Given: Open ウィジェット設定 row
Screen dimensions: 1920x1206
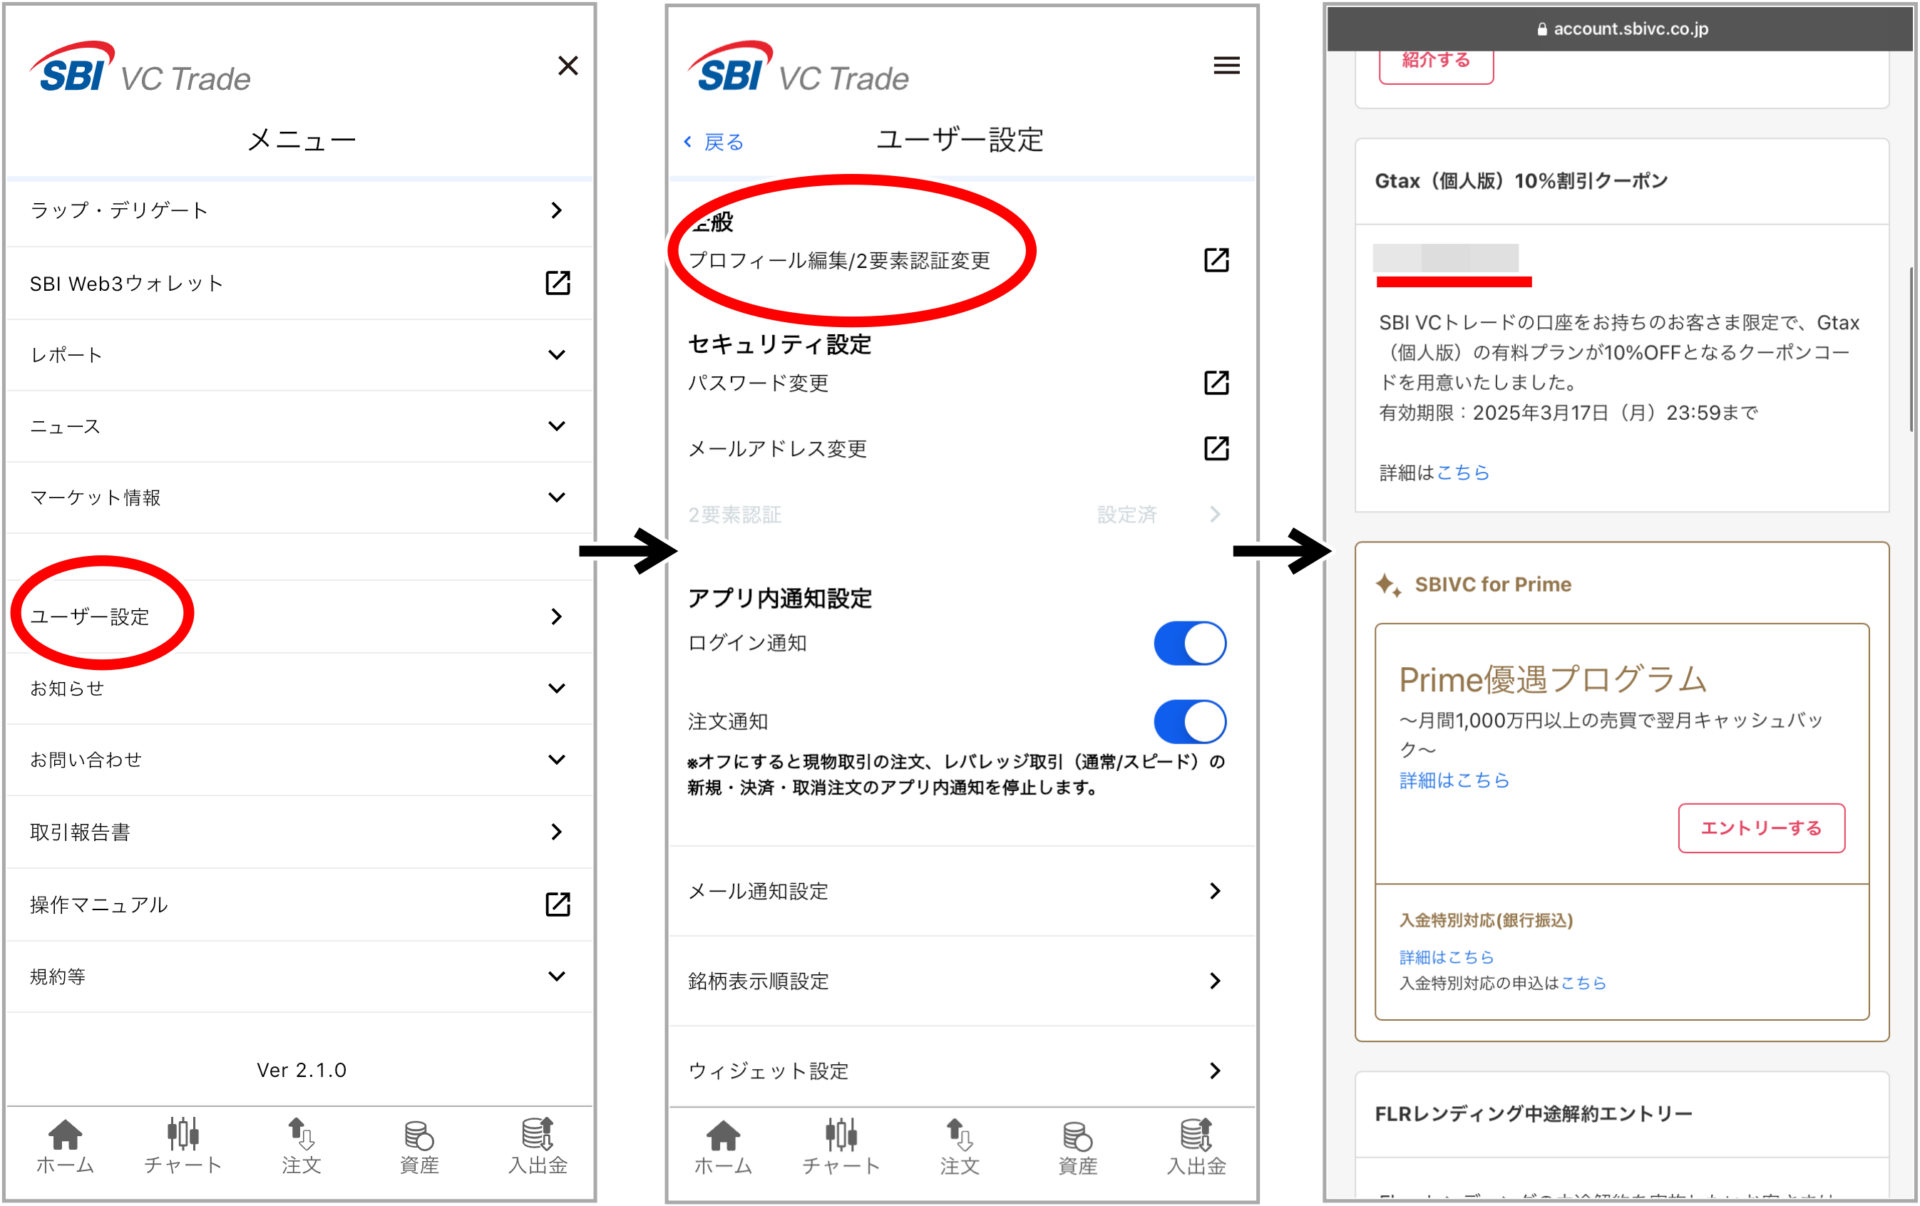Looking at the screenshot, I should tap(960, 1071).
